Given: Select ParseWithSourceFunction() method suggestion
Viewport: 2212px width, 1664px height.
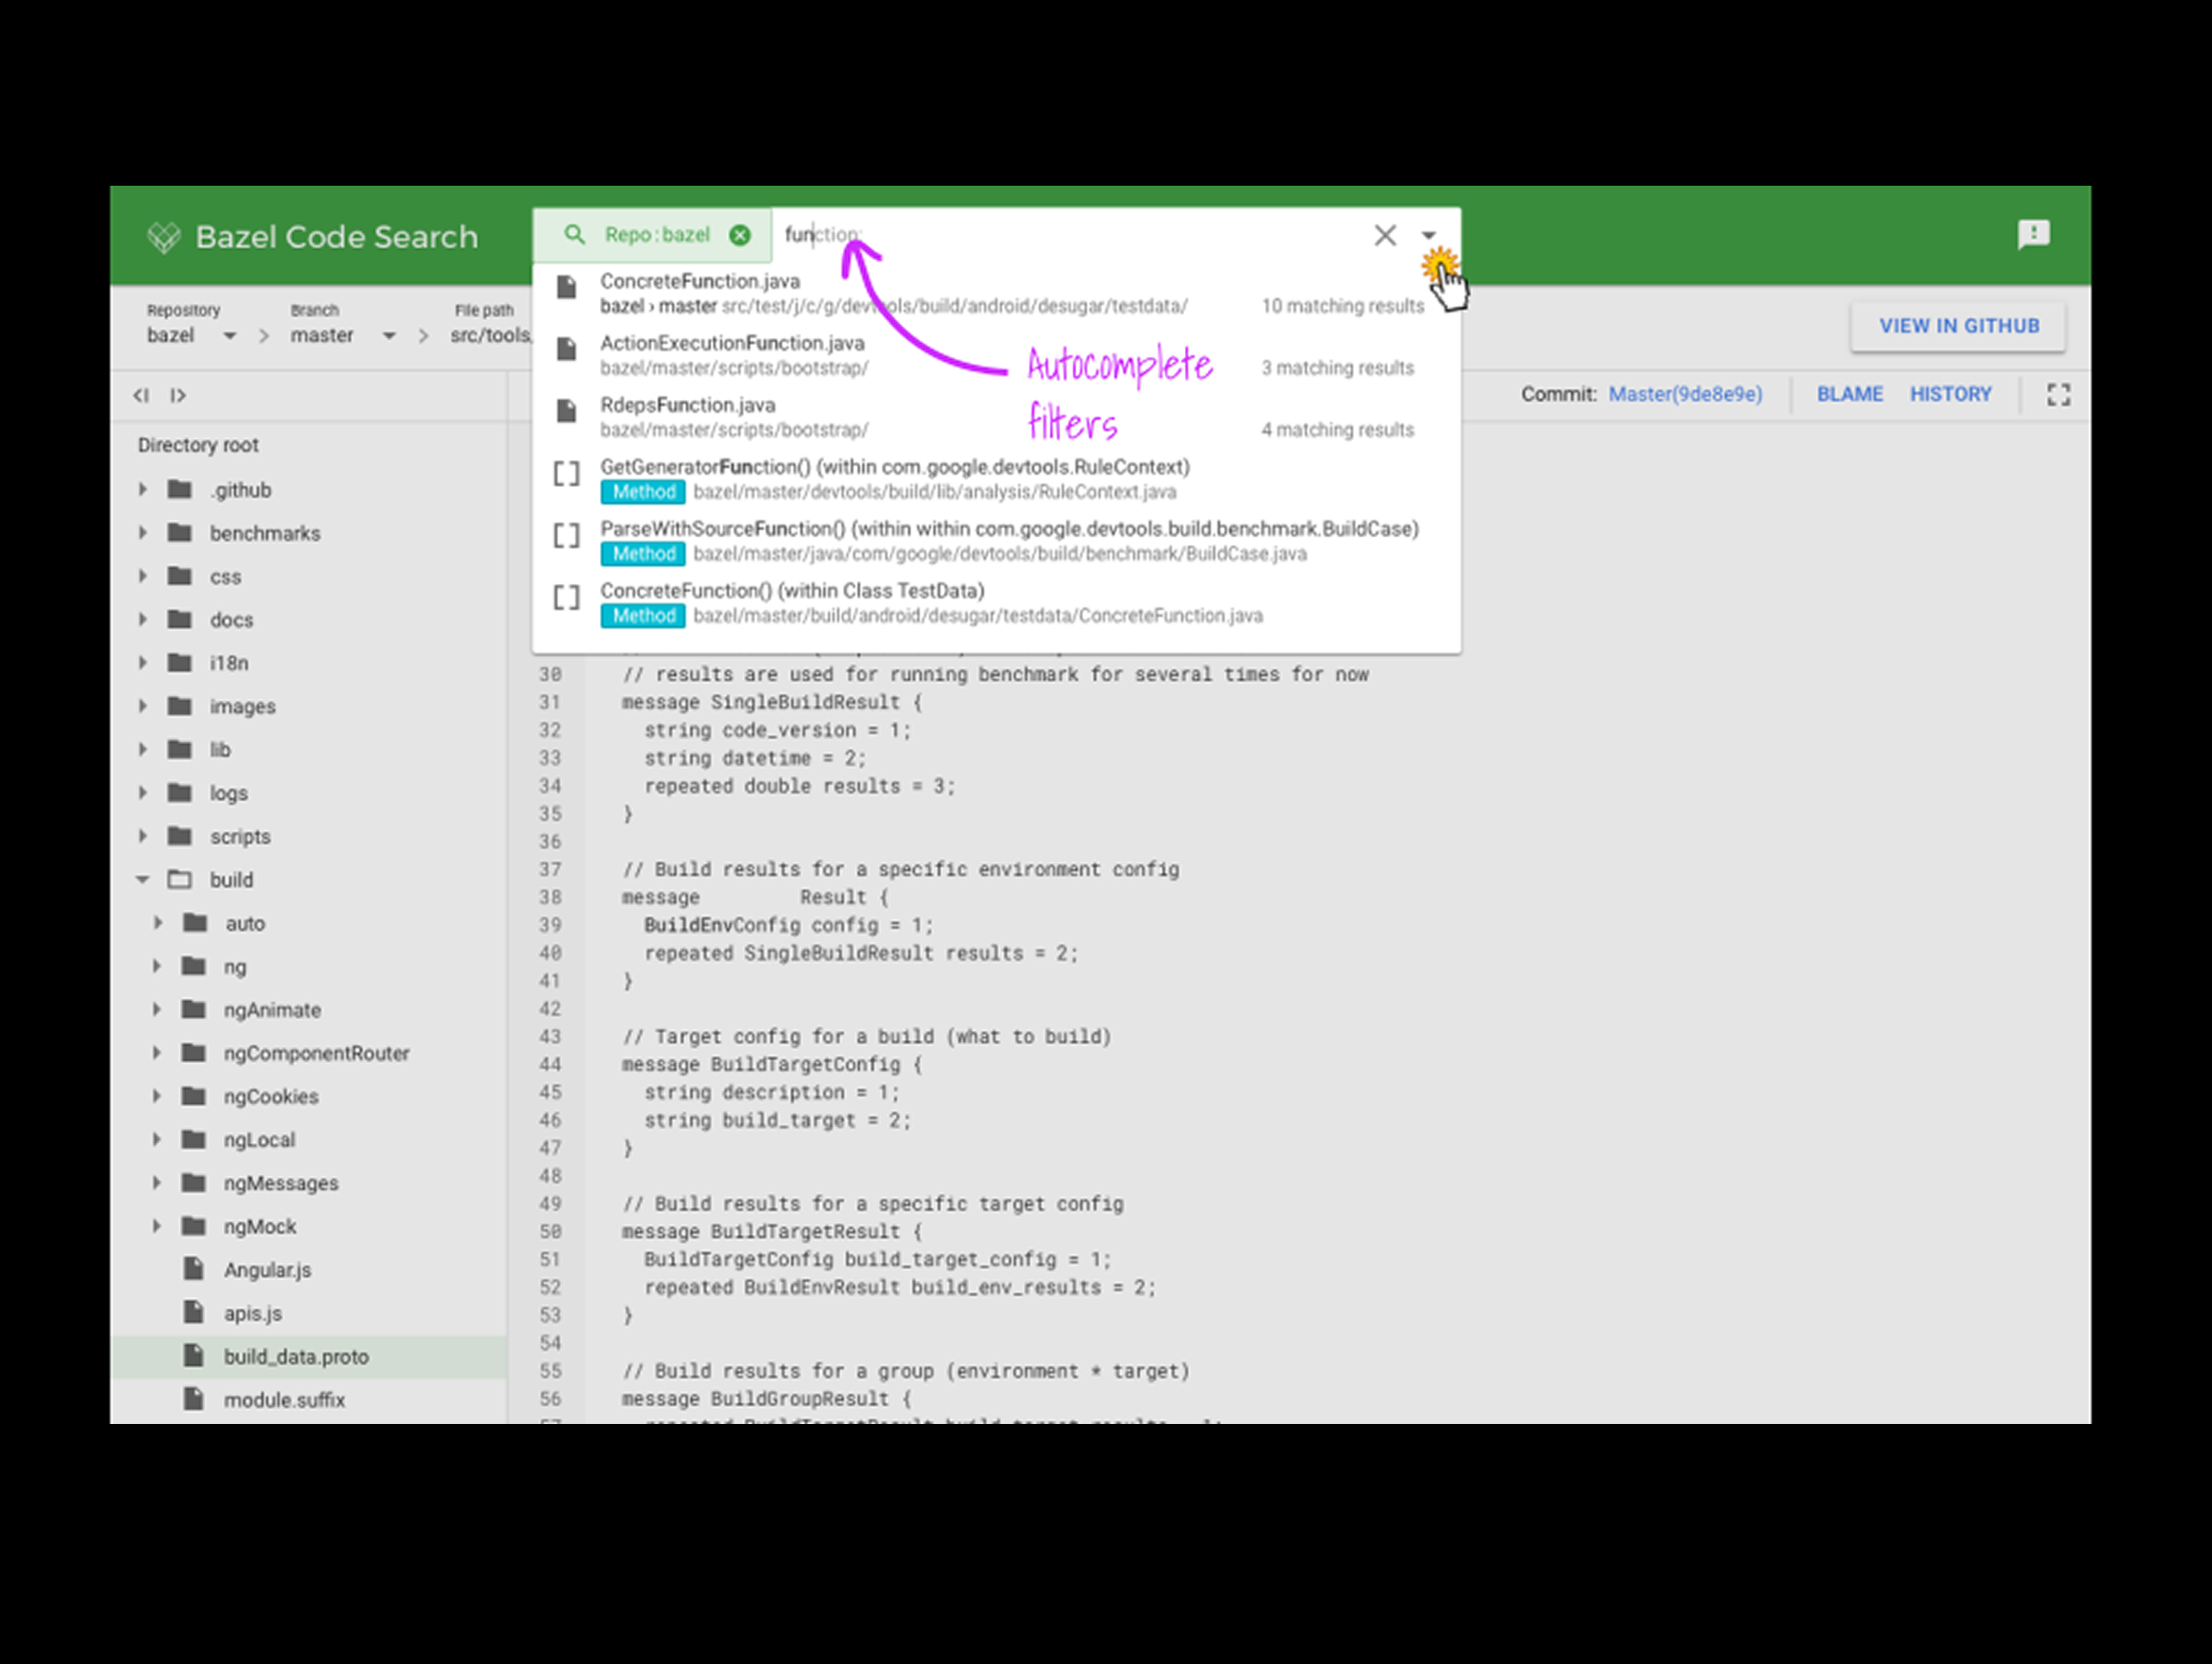Looking at the screenshot, I should pyautogui.click(x=995, y=541).
